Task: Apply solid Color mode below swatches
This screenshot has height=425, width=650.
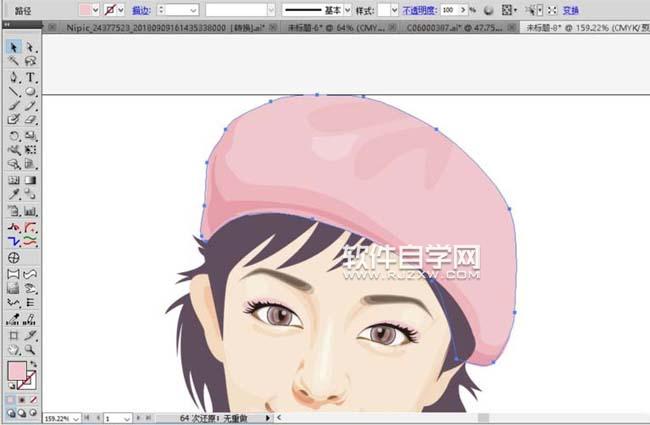Action: (x=11, y=400)
